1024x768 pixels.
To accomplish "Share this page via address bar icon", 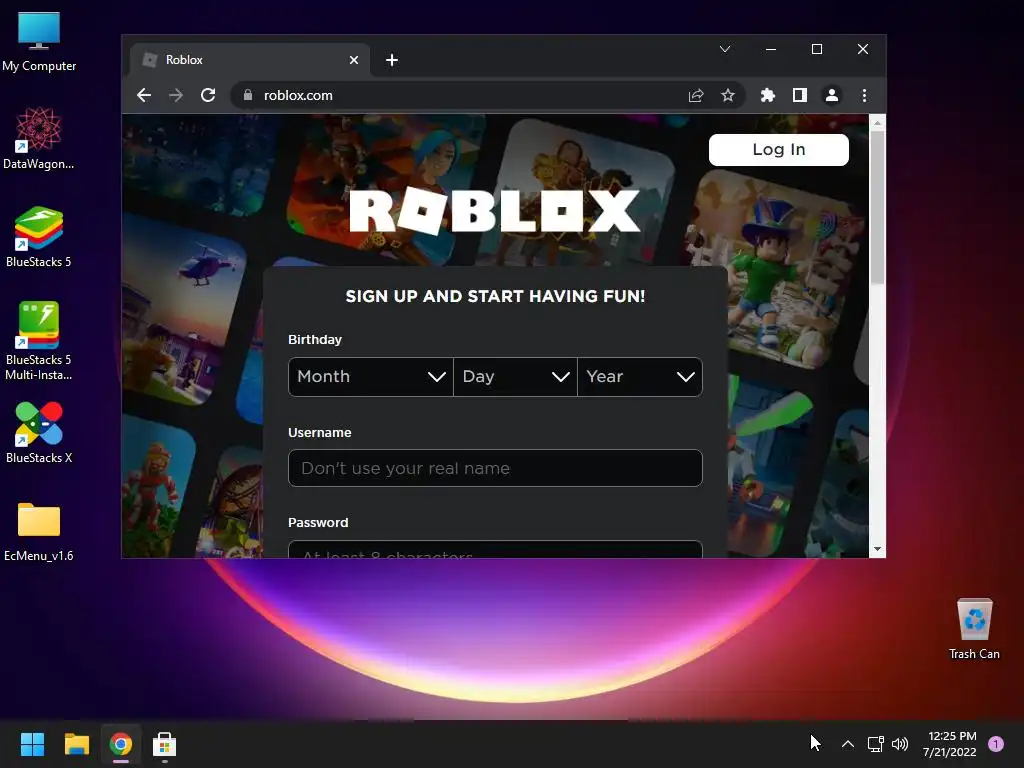I will [696, 95].
